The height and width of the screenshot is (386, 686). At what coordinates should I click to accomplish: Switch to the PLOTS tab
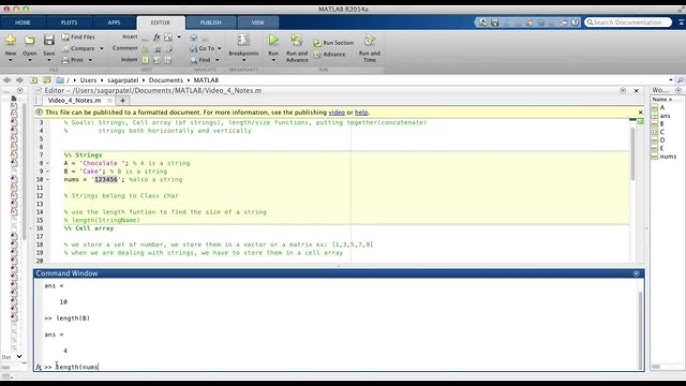click(69, 22)
